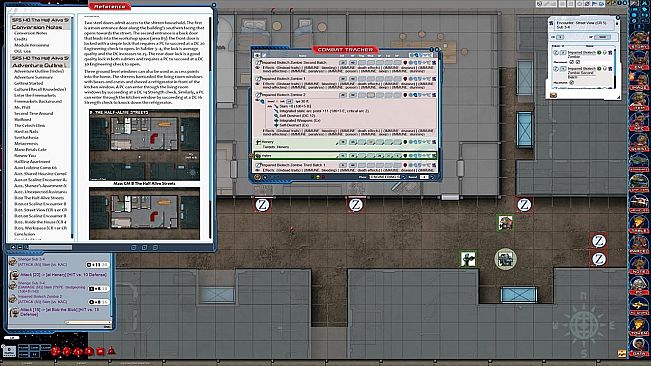Click the second map thumbnail in Reference
Screen dimensions: 651x366
pyautogui.click(x=144, y=213)
